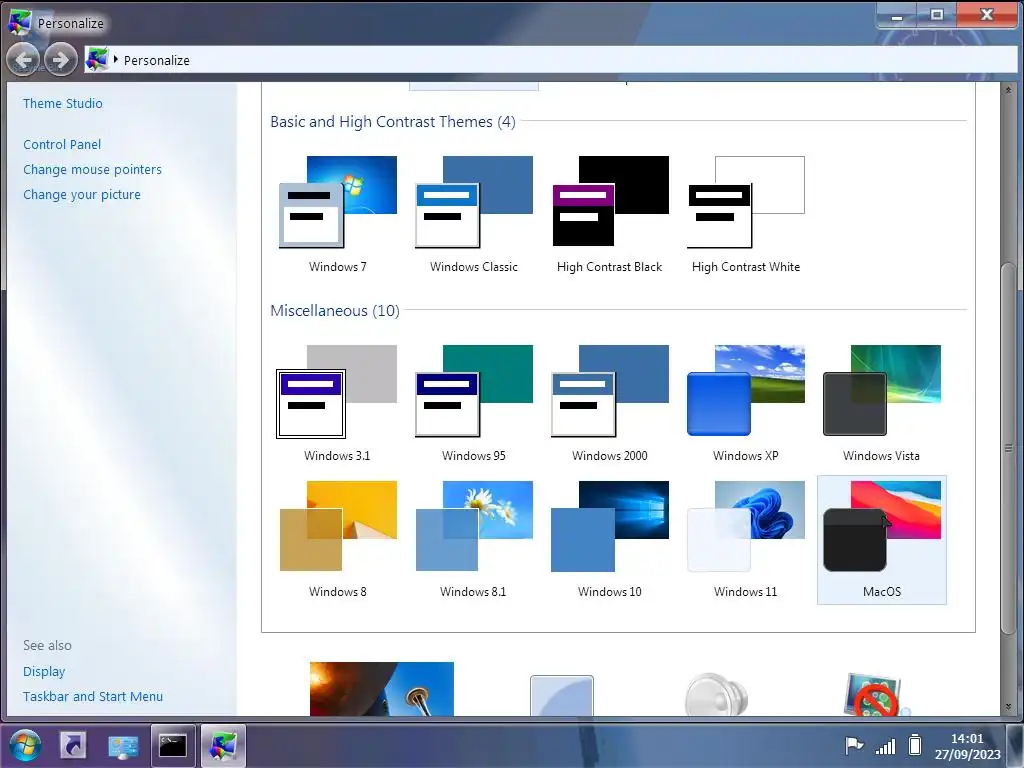This screenshot has height=768, width=1024.
Task: Apply the Windows XP theme
Action: 746,403
